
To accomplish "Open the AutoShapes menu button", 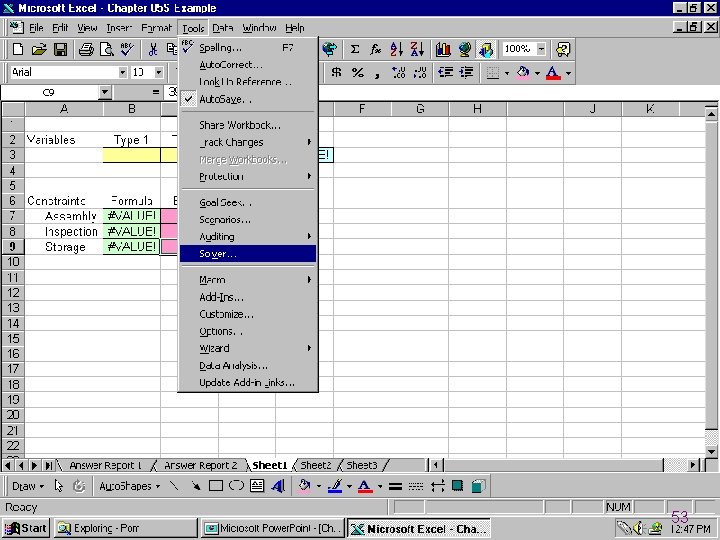I will click(129, 486).
